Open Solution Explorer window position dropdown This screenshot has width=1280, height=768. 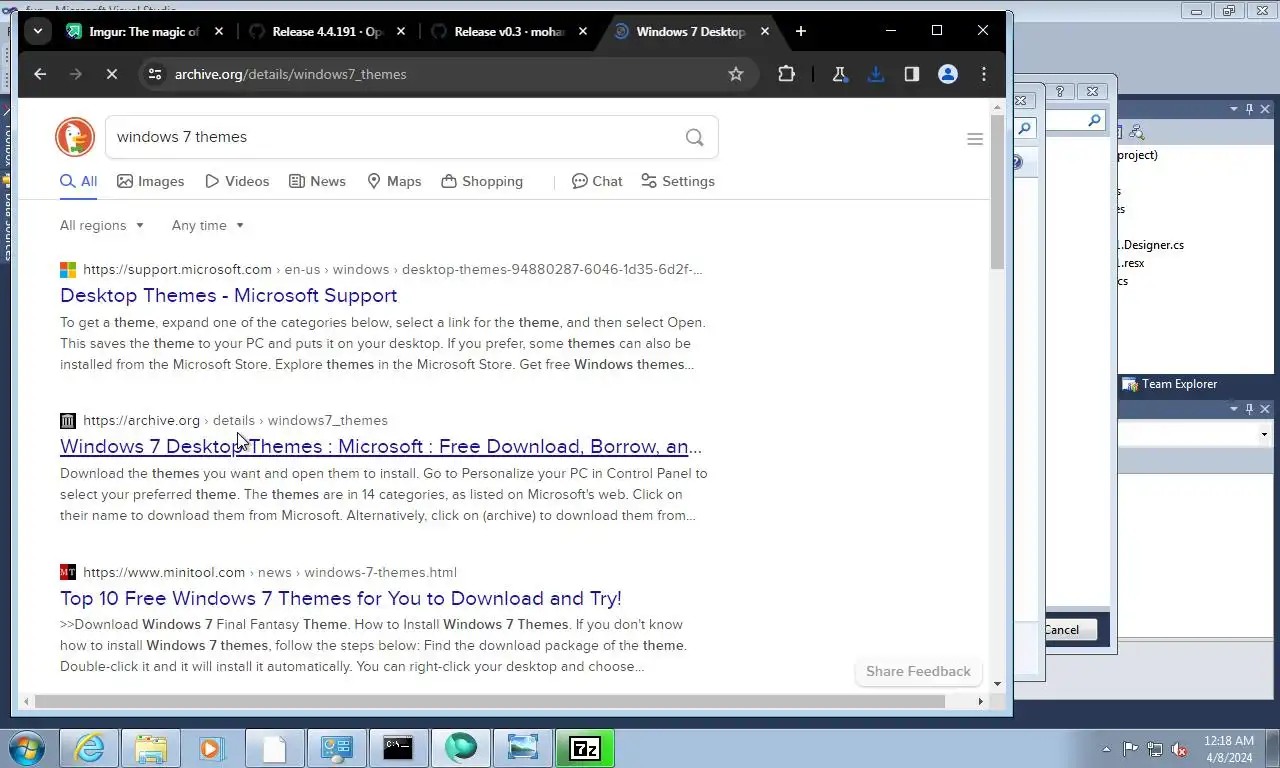[1234, 109]
